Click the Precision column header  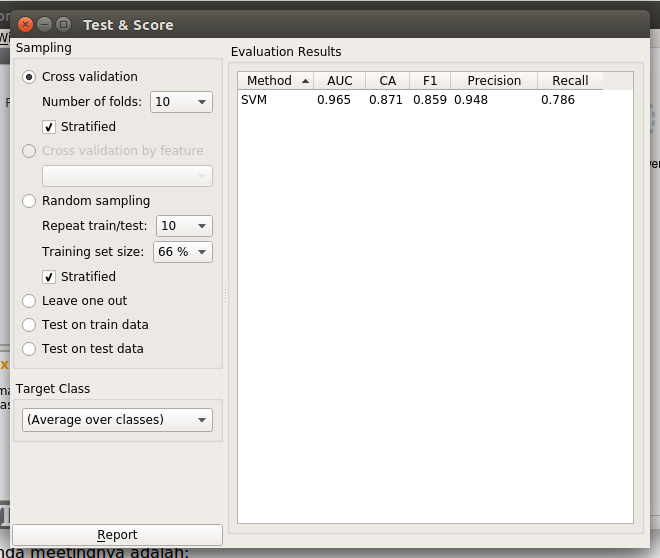coord(494,81)
